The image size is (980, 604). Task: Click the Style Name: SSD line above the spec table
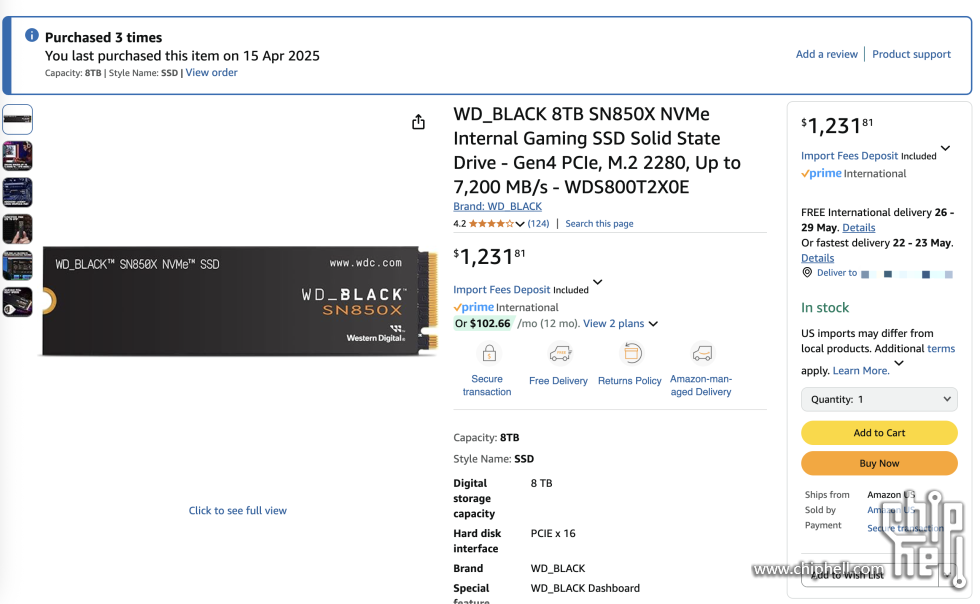tap(493, 459)
